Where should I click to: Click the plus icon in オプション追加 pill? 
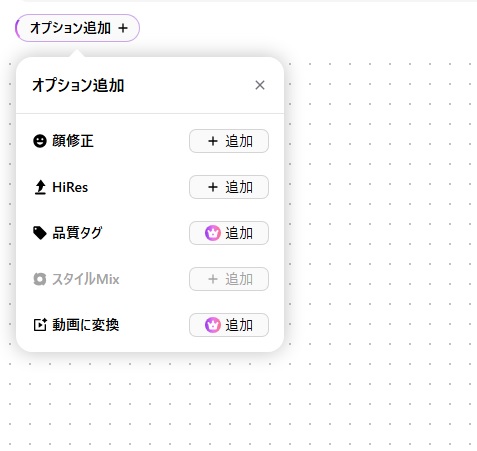click(123, 28)
